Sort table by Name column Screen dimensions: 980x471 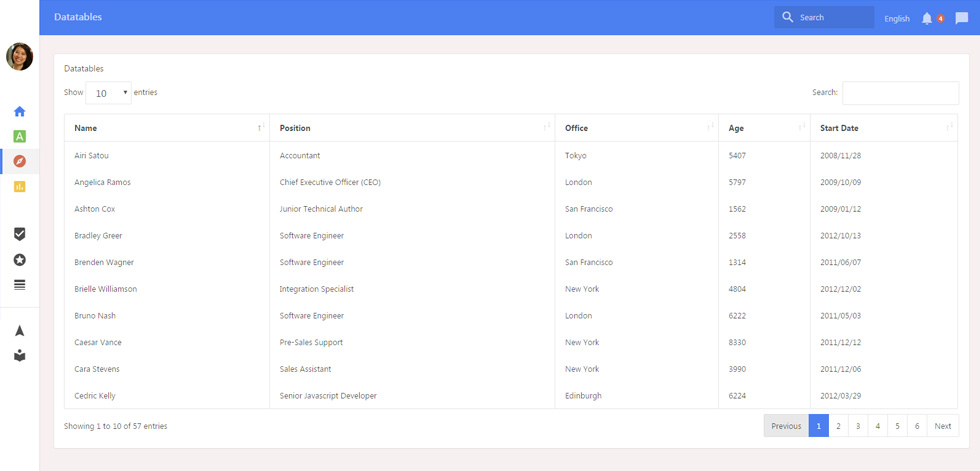pos(167,128)
